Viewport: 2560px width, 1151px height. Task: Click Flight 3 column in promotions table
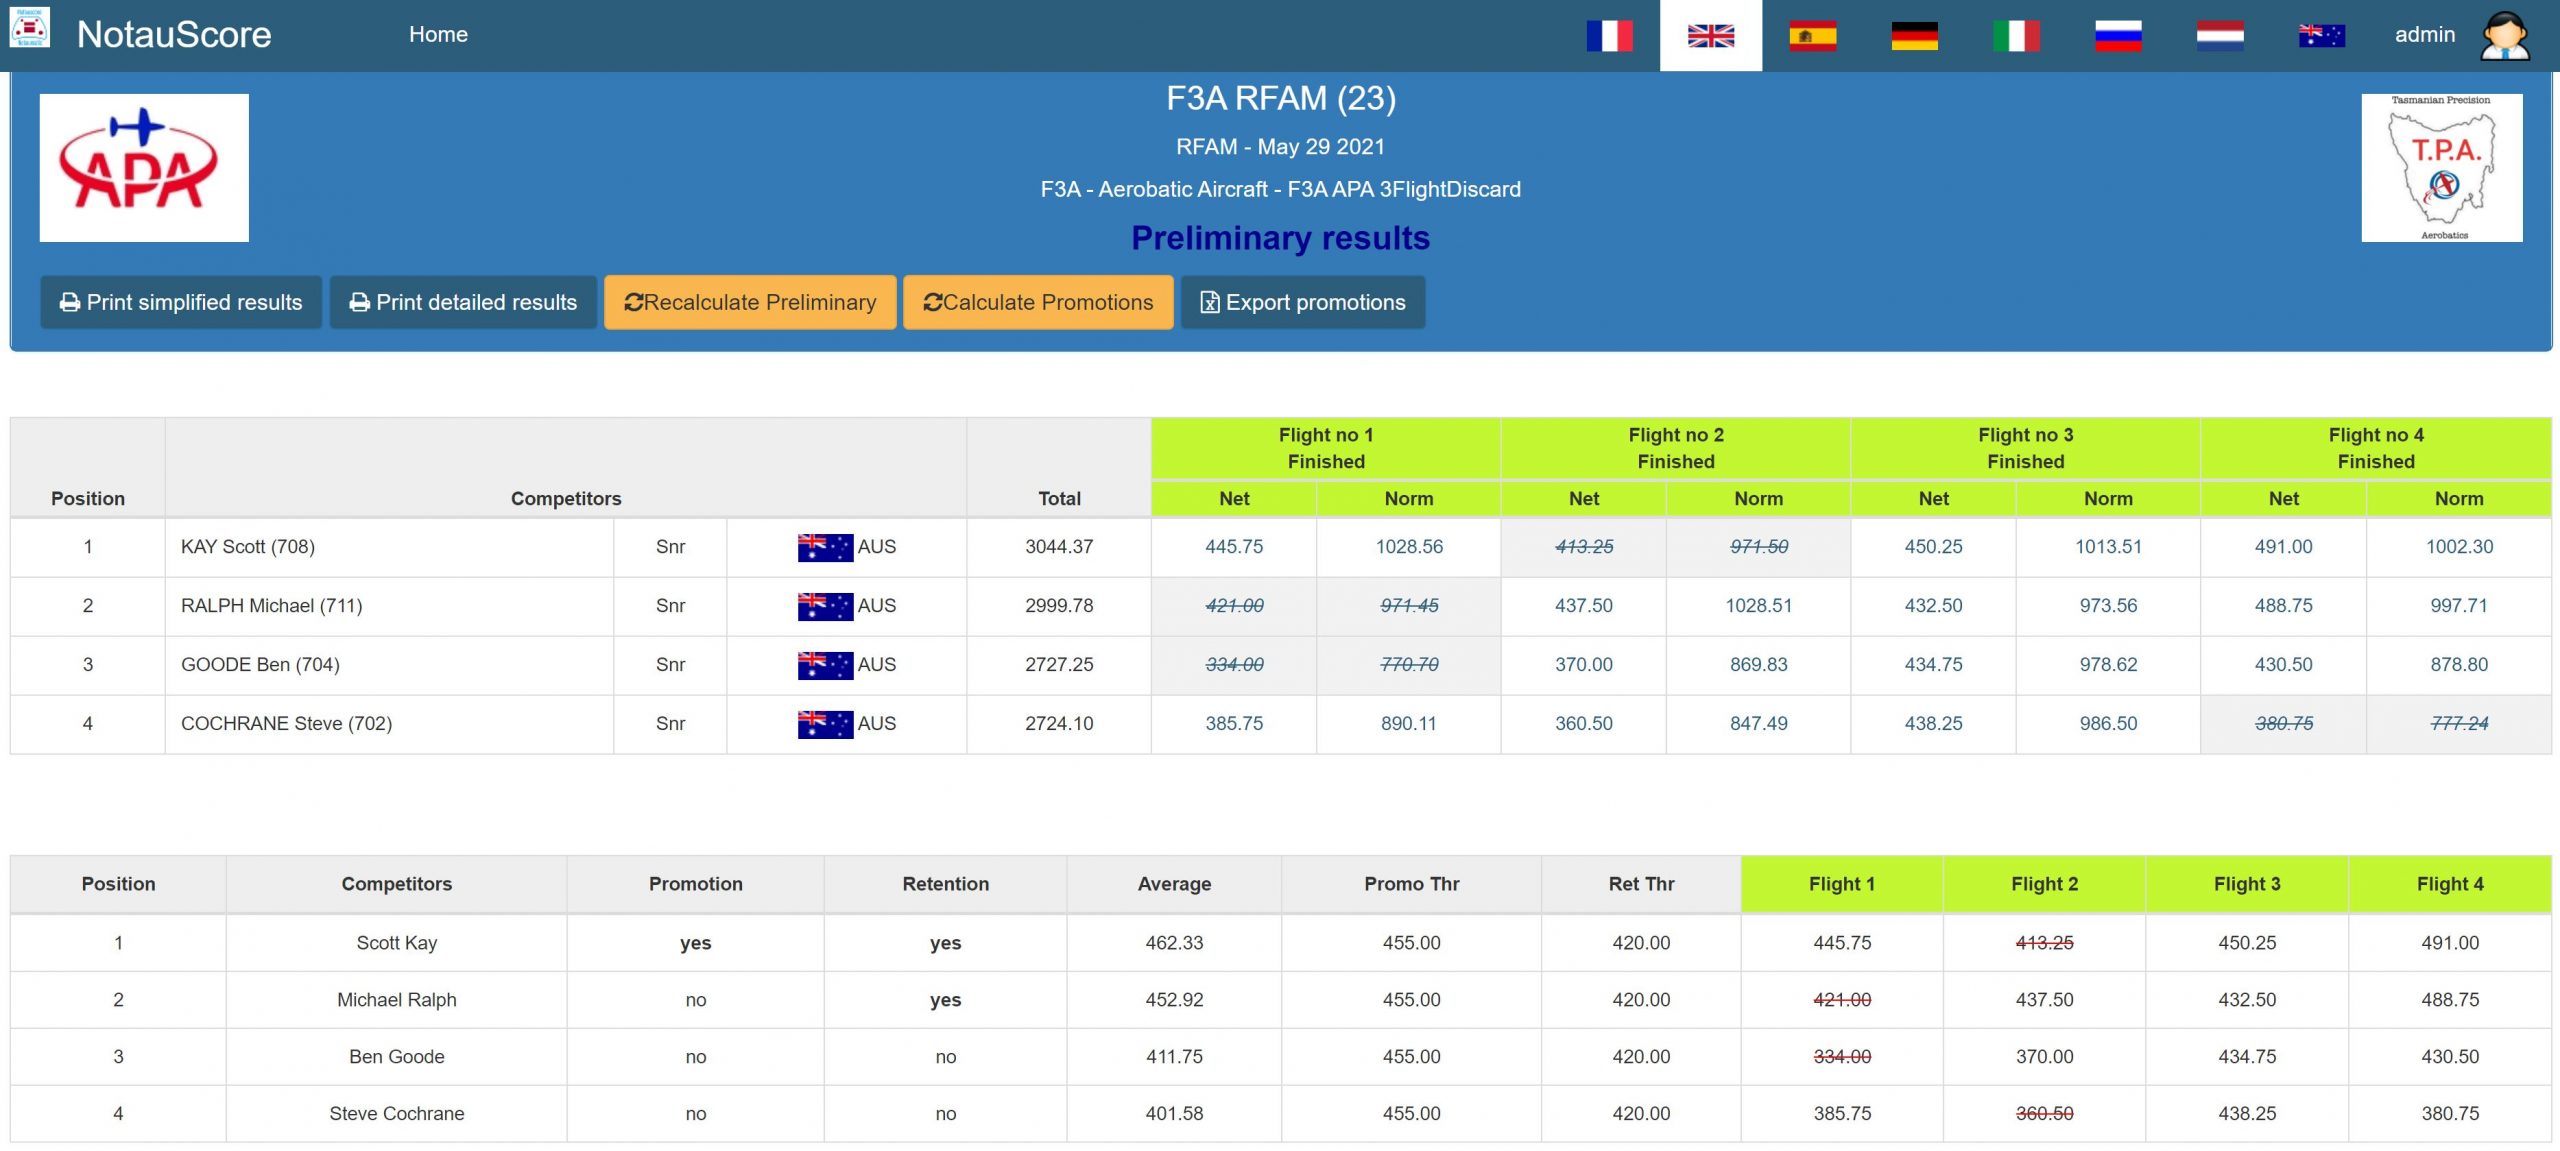(x=2247, y=884)
